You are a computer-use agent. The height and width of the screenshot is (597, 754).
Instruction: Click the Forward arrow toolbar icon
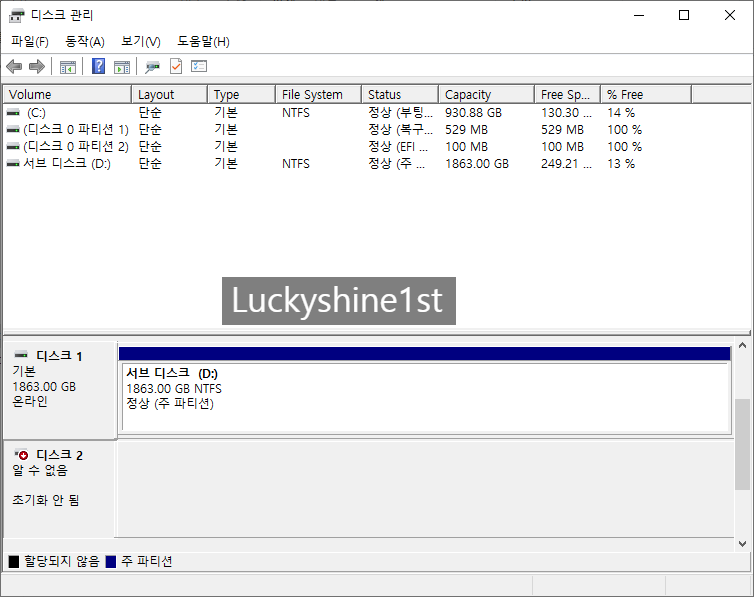[37, 66]
